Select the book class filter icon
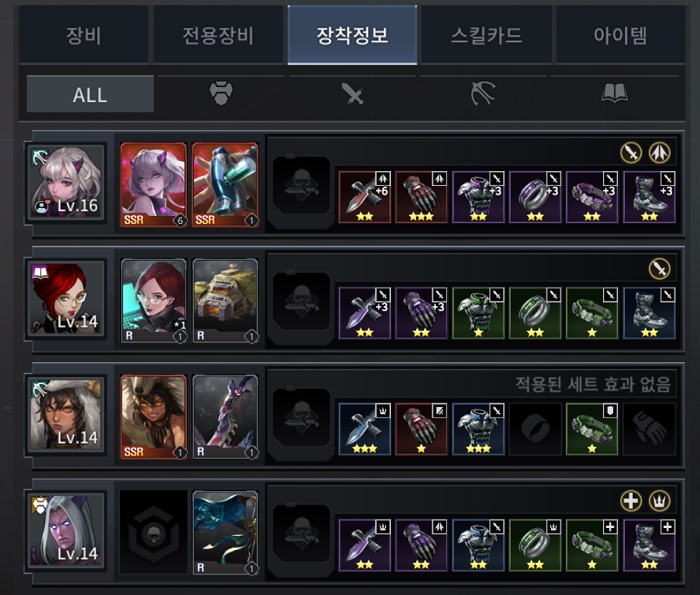700x595 pixels. (614, 94)
